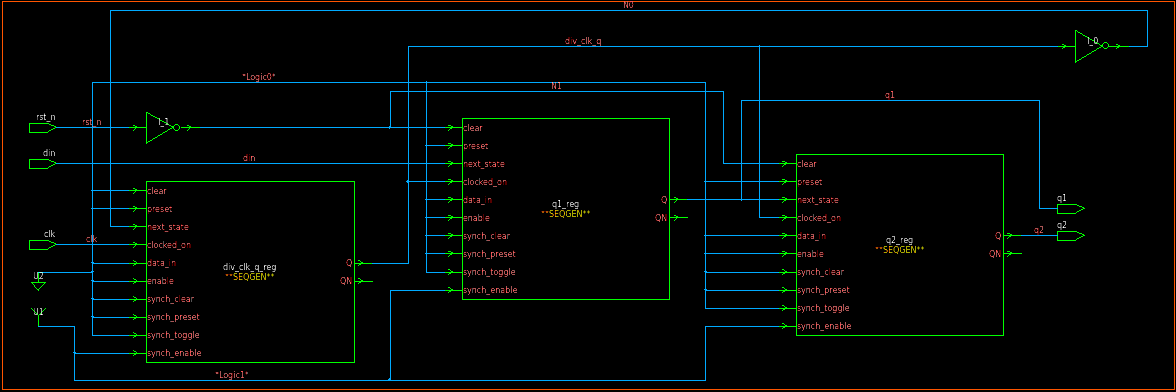The image size is (1176, 392).
Task: Select Q output pin of div_clk_q_reg
Action: click(x=349, y=262)
